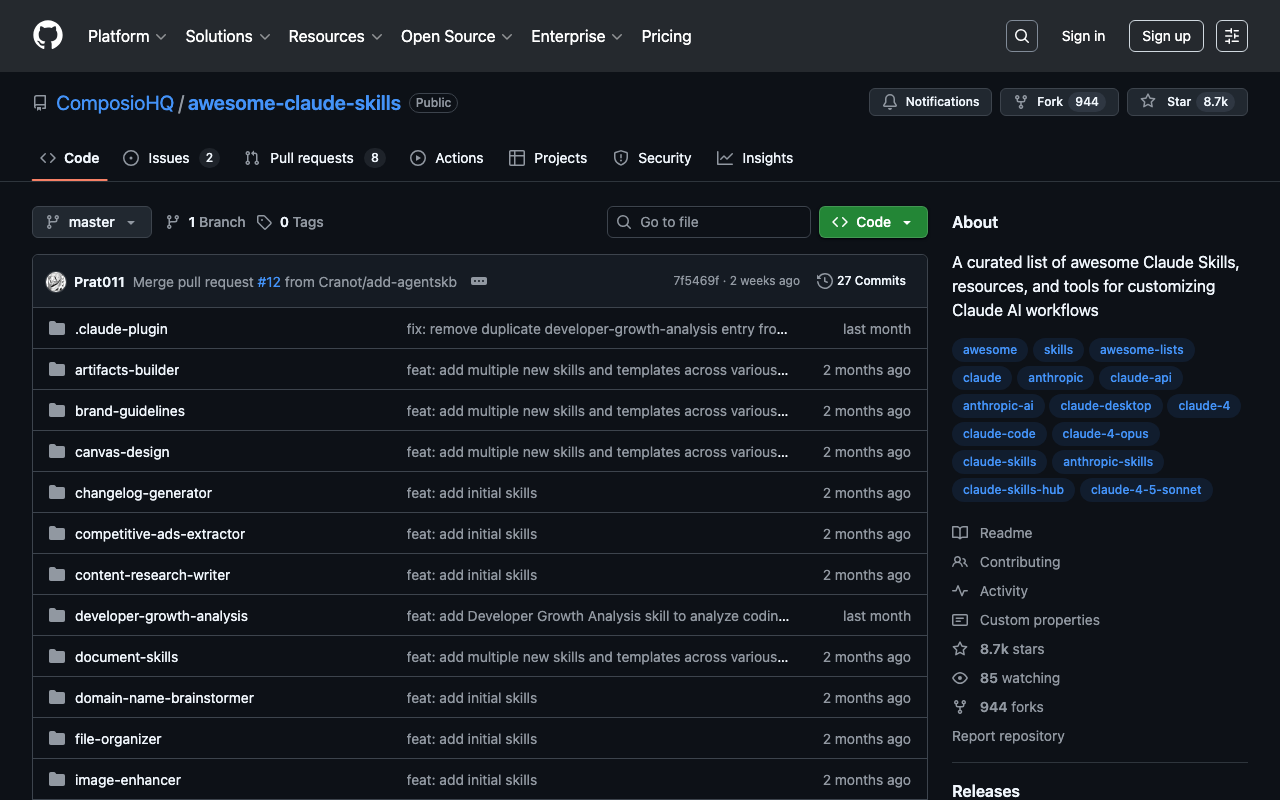Click the claude-code topic tag
Image resolution: width=1280 pixels, height=800 pixels.
coord(999,433)
